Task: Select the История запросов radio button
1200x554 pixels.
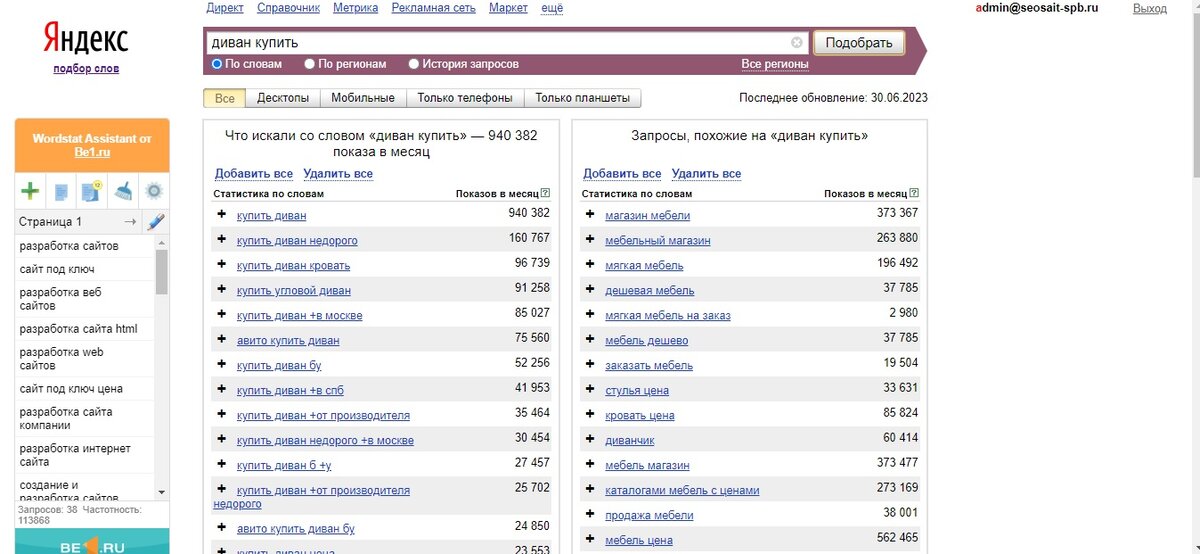Action: pos(414,64)
